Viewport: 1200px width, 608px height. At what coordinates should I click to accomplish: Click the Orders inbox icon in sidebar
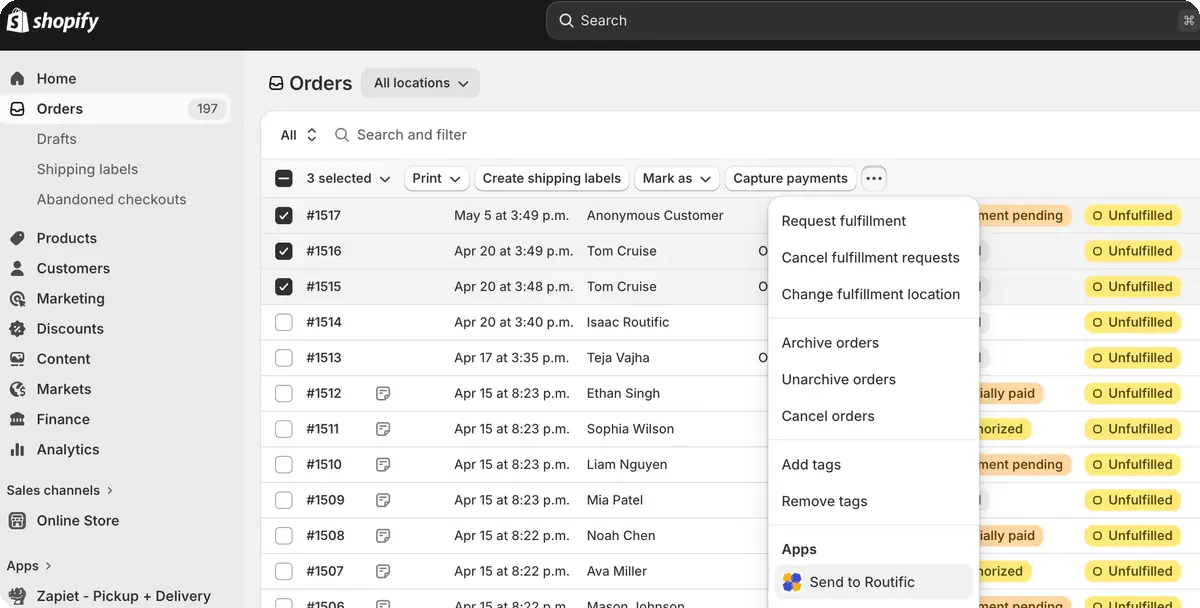click(x=17, y=108)
